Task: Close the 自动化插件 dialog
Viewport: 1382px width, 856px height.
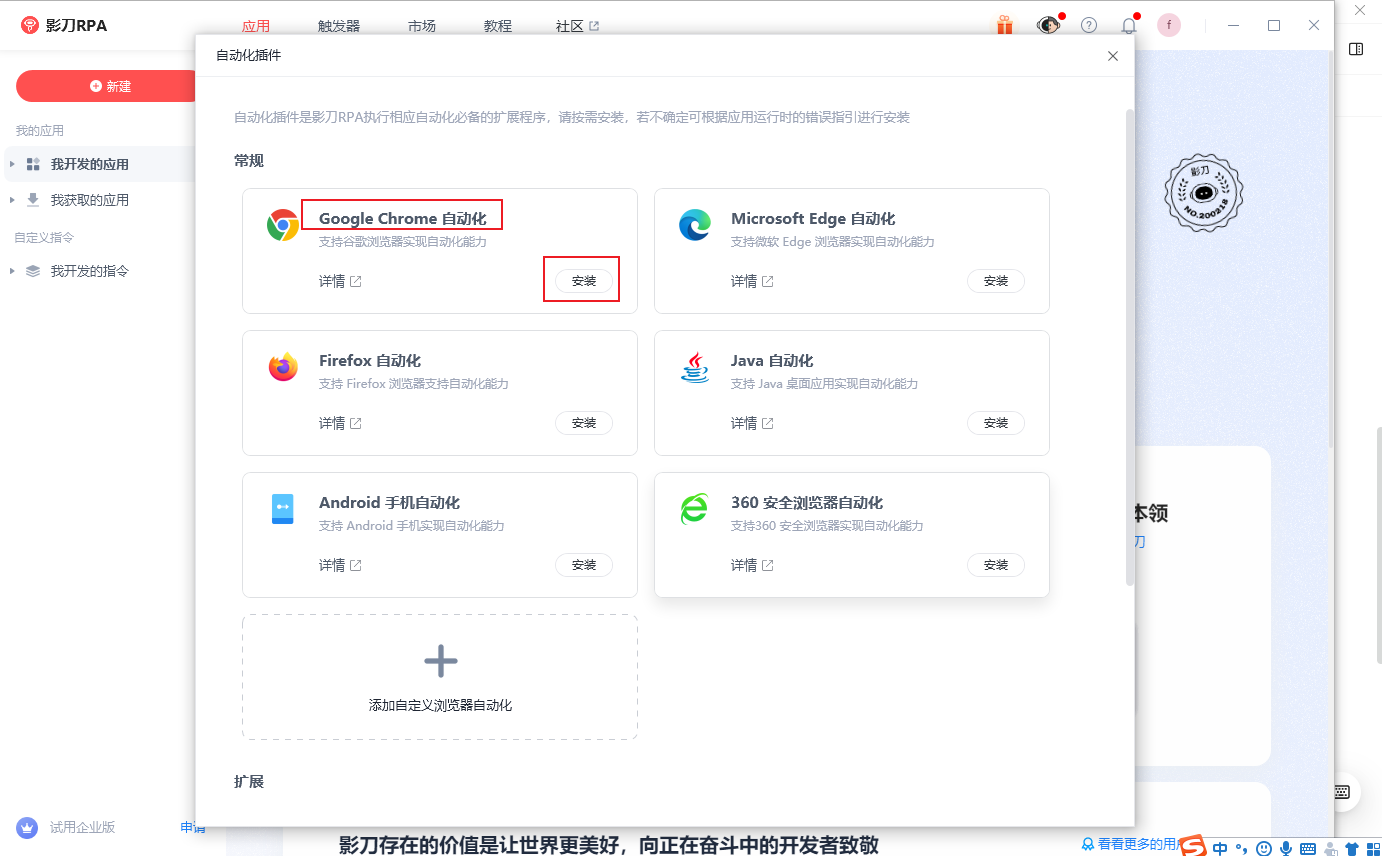Action: (1113, 56)
